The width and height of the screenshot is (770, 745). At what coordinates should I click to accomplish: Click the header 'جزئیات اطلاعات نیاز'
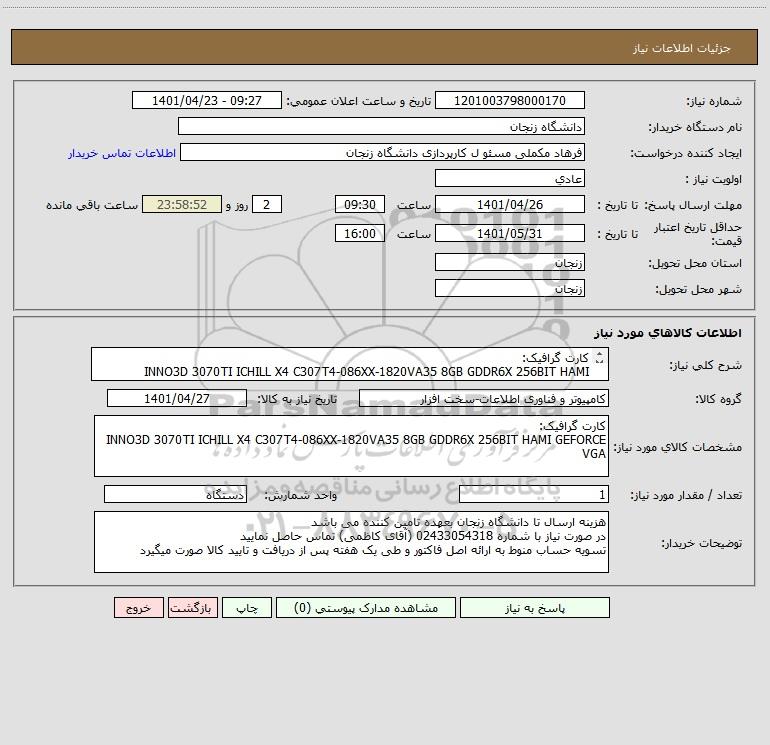tap(682, 48)
